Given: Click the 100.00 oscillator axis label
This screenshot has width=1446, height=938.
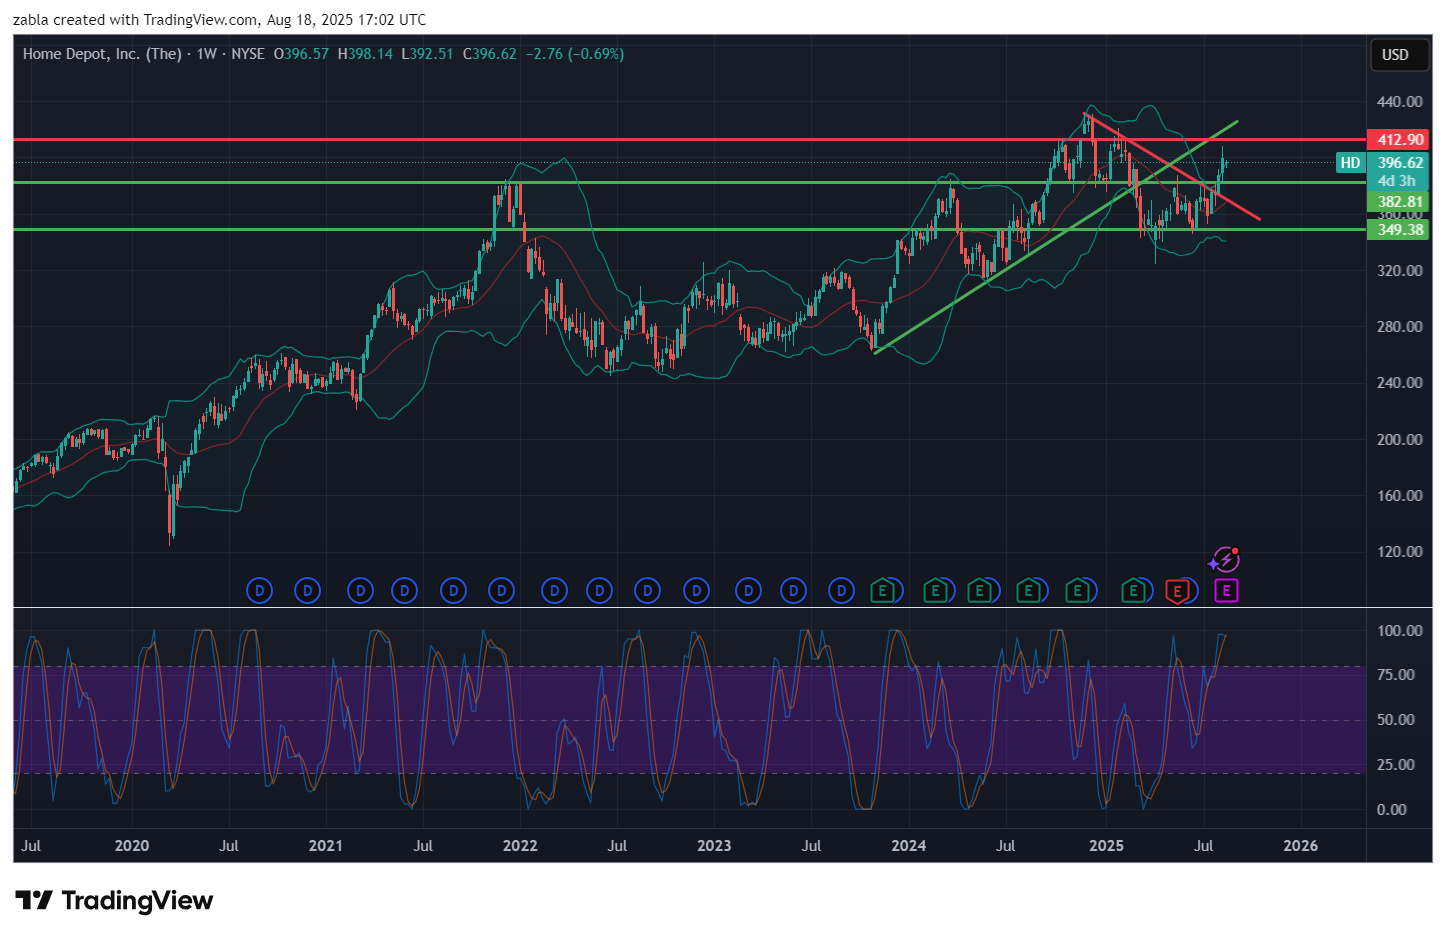Looking at the screenshot, I should (1399, 631).
